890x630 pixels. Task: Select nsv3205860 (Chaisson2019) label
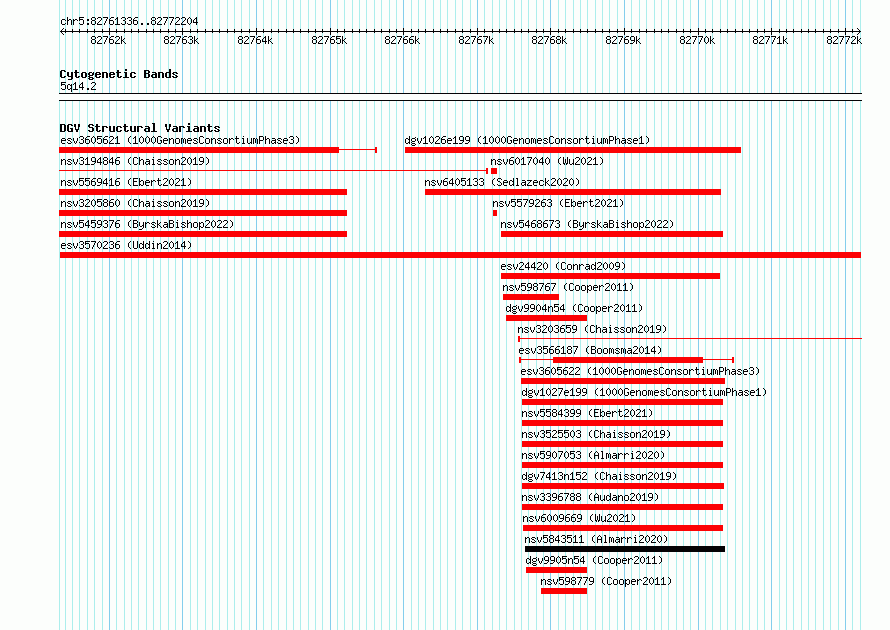coord(135,203)
